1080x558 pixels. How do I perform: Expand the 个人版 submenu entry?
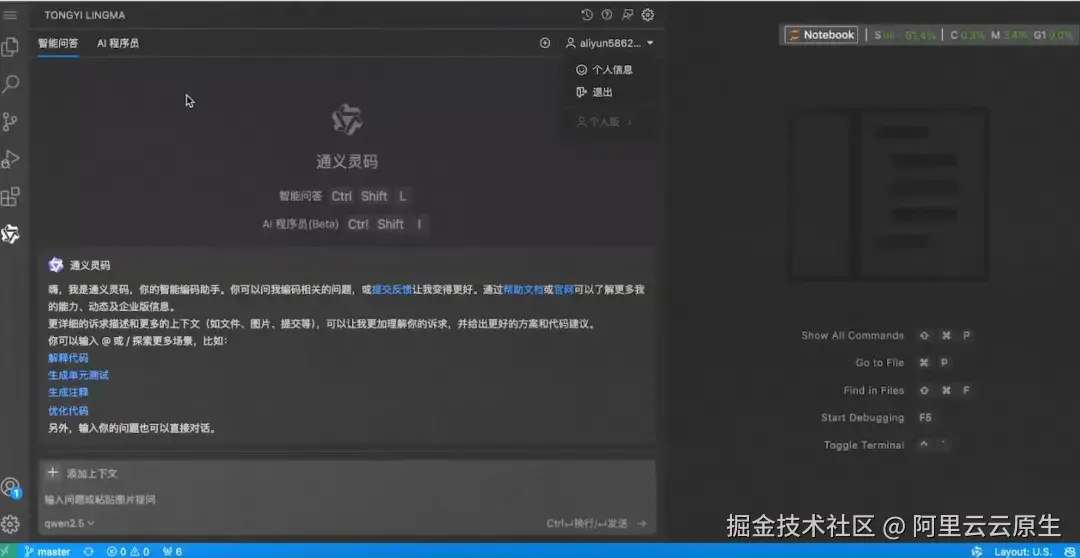click(604, 122)
